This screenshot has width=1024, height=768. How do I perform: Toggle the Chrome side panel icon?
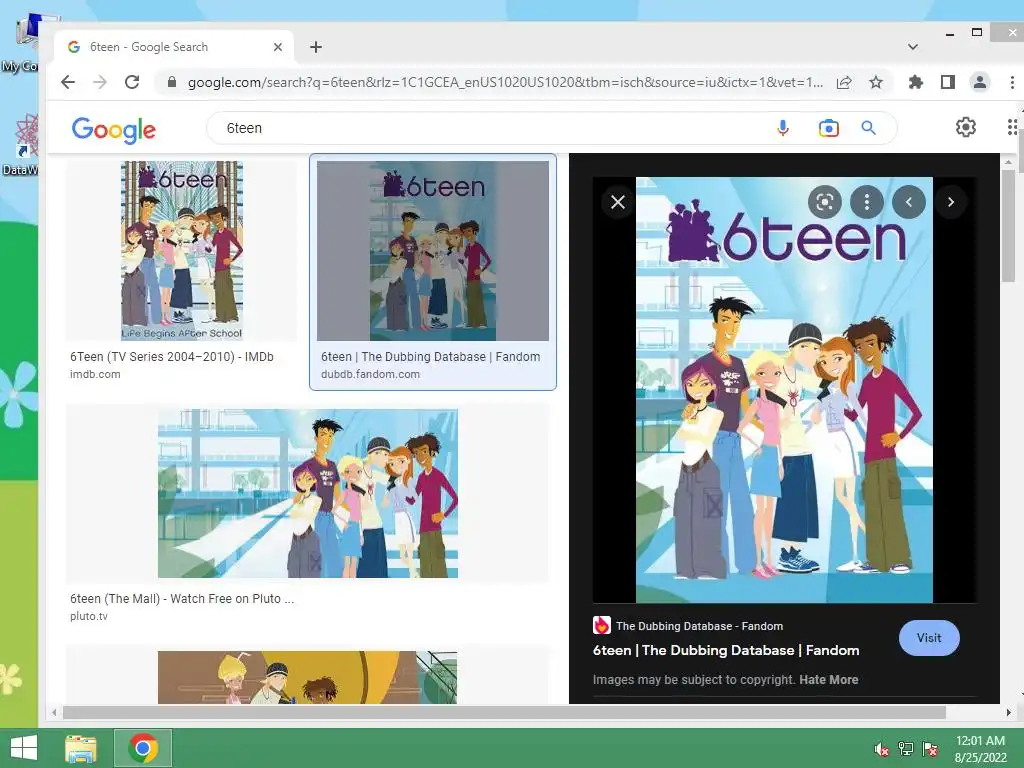tap(948, 82)
